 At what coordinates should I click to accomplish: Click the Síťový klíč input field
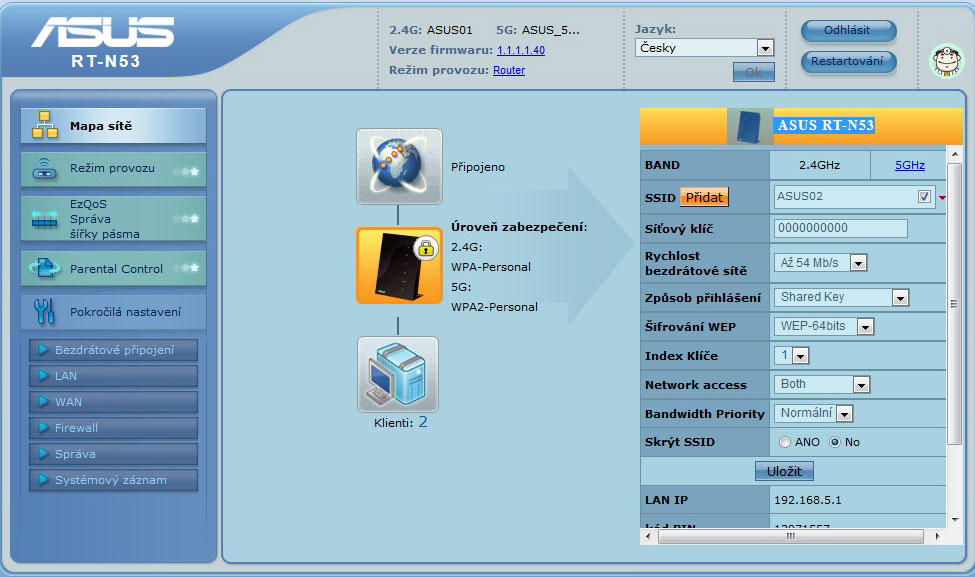(840, 228)
